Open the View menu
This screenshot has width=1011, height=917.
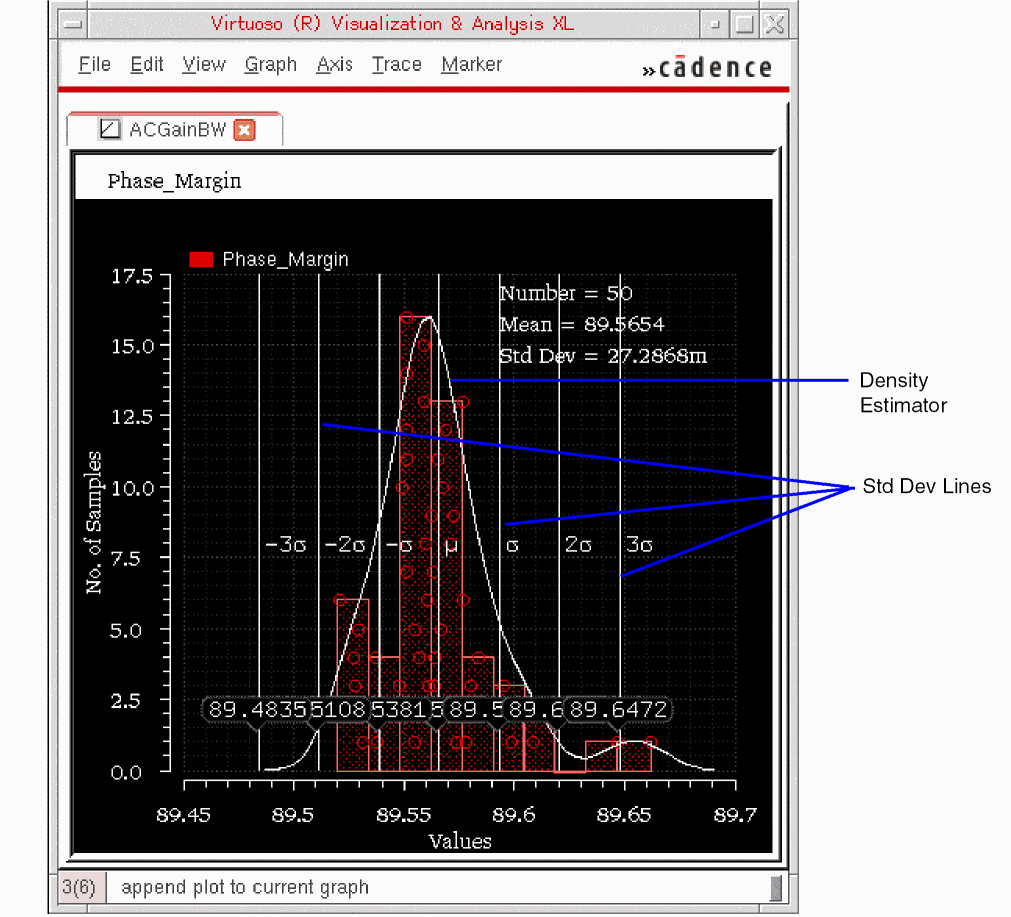tap(204, 65)
